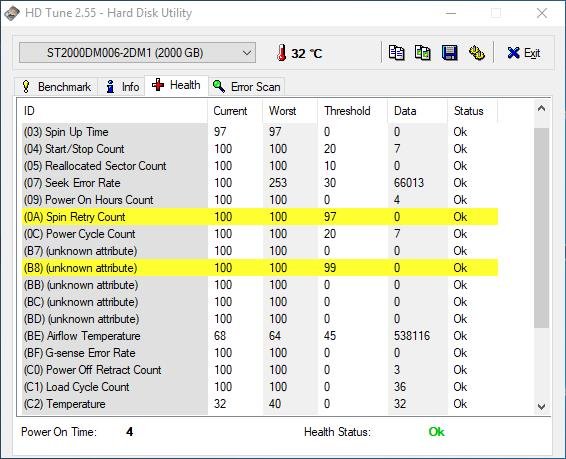The image size is (566, 459).
Task: Select the highlighted (B8) unknown attribute row
Action: coord(260,268)
